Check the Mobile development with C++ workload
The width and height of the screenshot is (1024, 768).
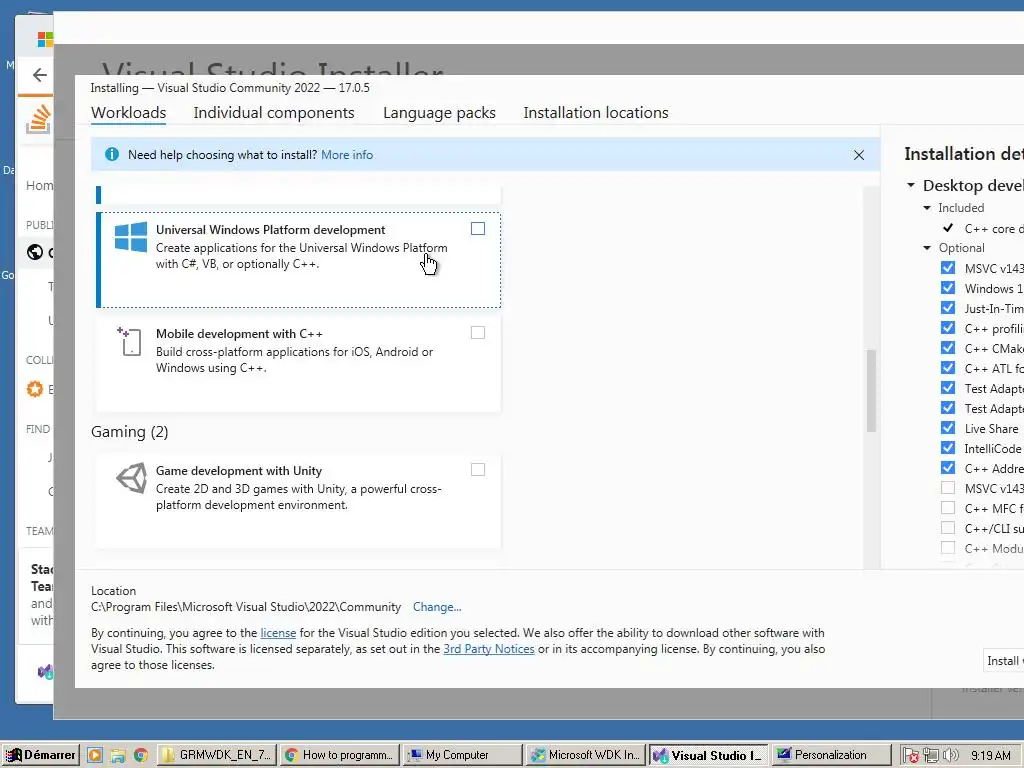point(478,332)
